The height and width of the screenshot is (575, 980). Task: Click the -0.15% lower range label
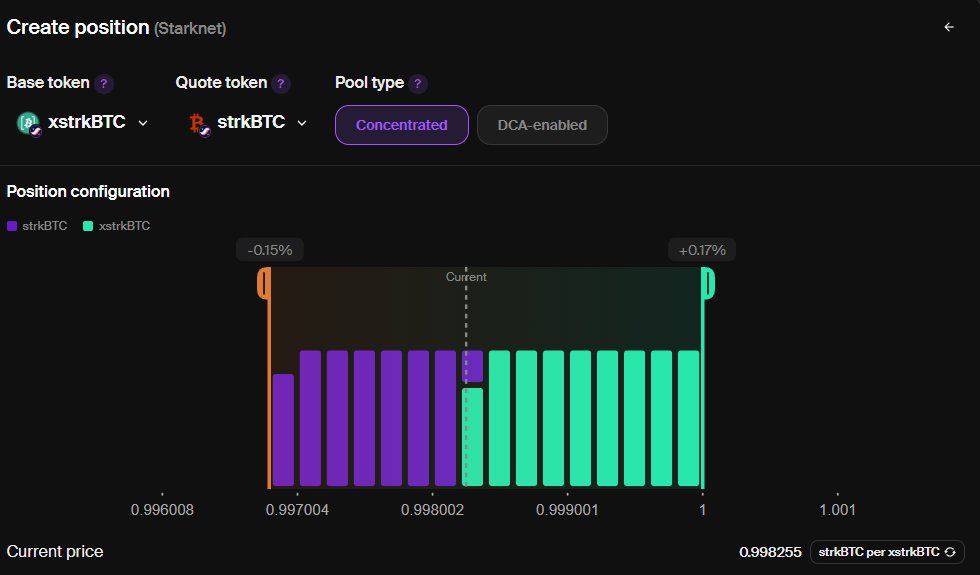tap(270, 250)
